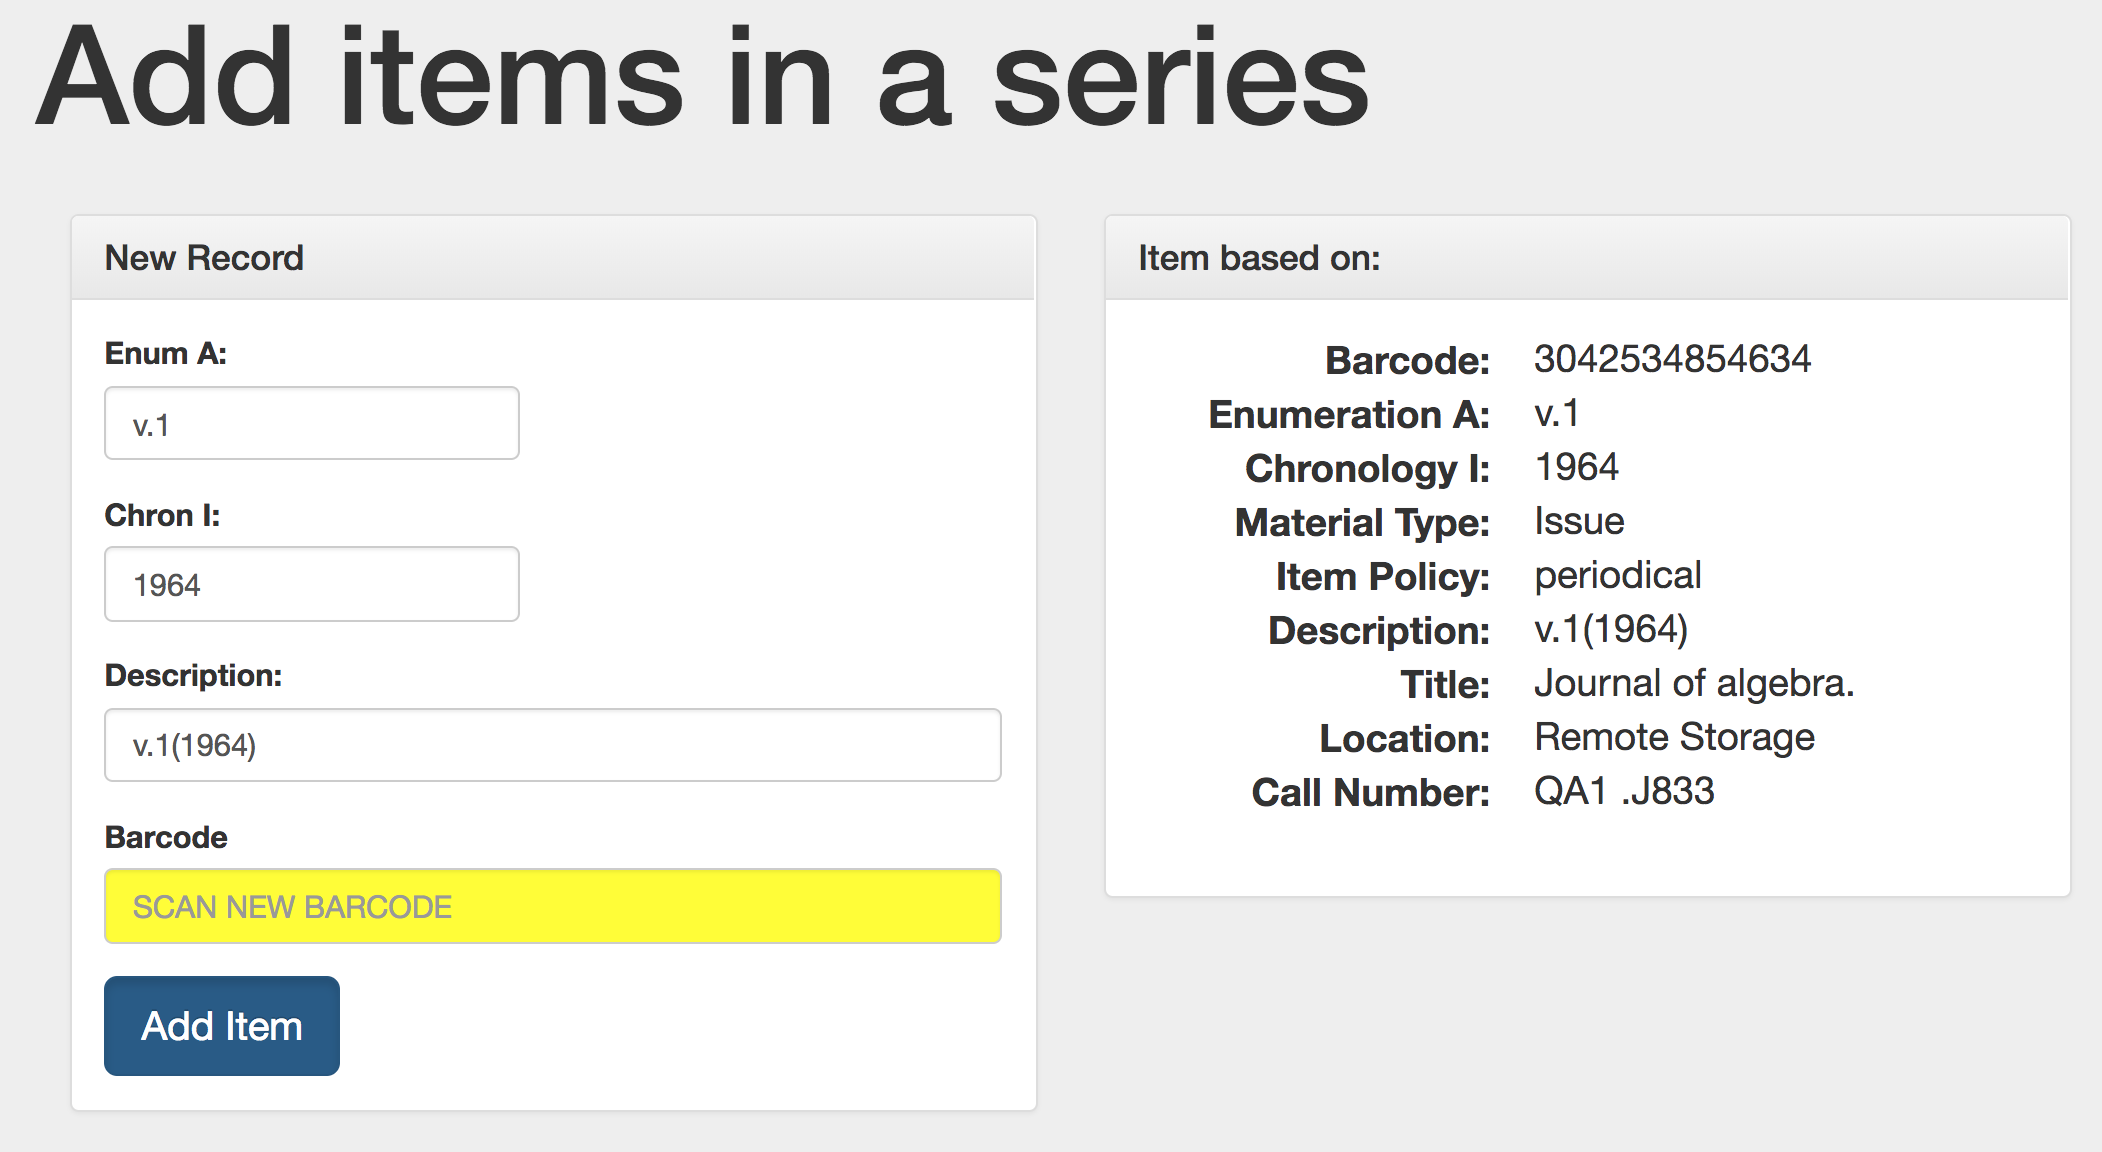This screenshot has height=1152, width=2102.
Task: Select the Description text field
Action: coord(552,745)
